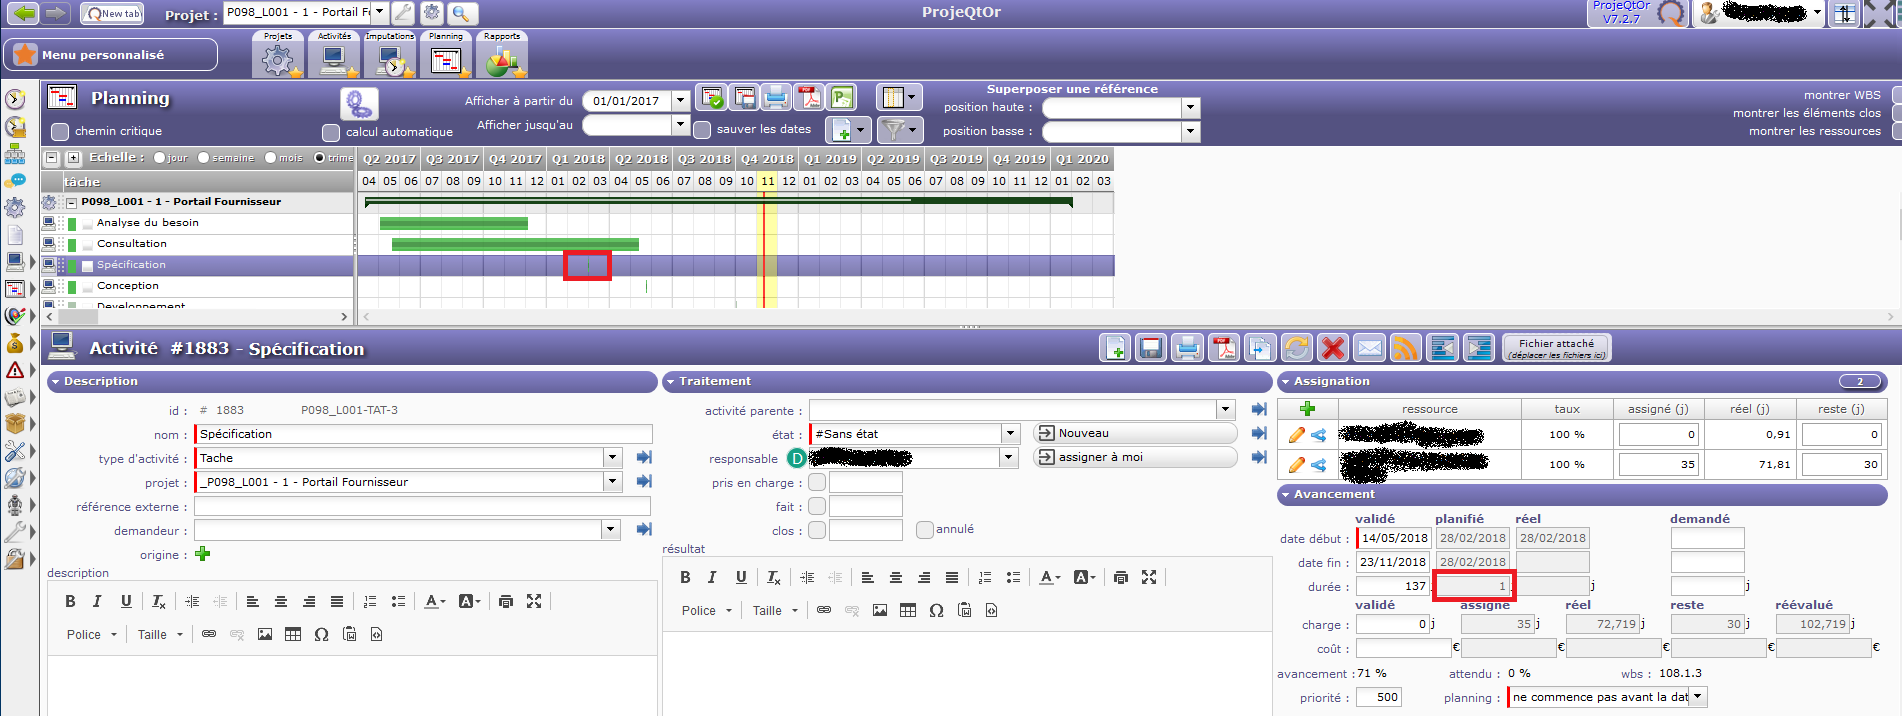Select the semaine scale radio button
Screen dimensions: 1902x716
204,158
